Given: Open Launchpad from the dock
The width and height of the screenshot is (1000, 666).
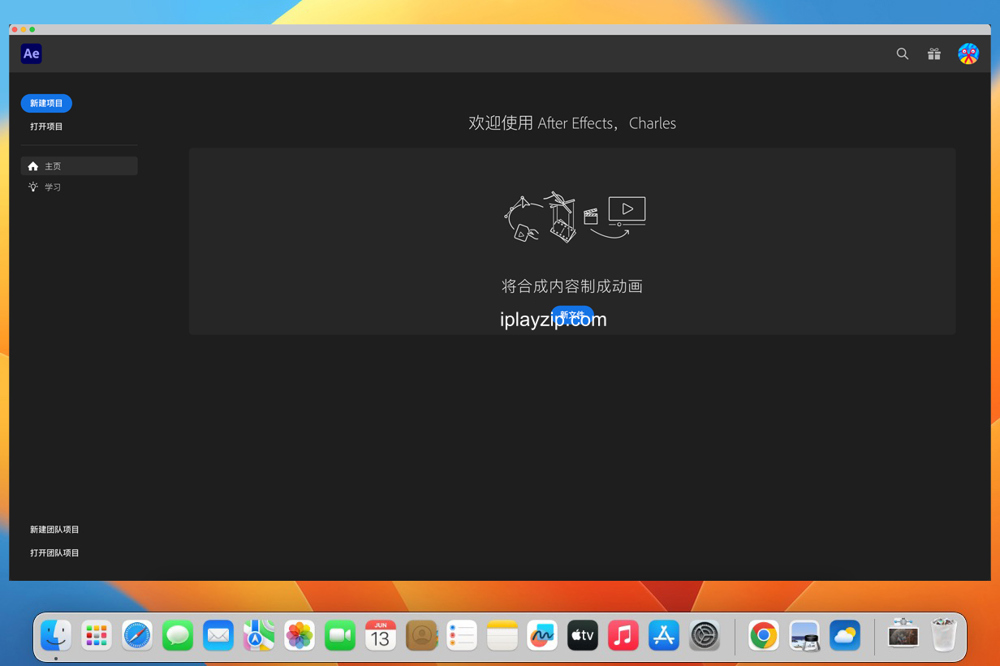Looking at the screenshot, I should (96, 635).
